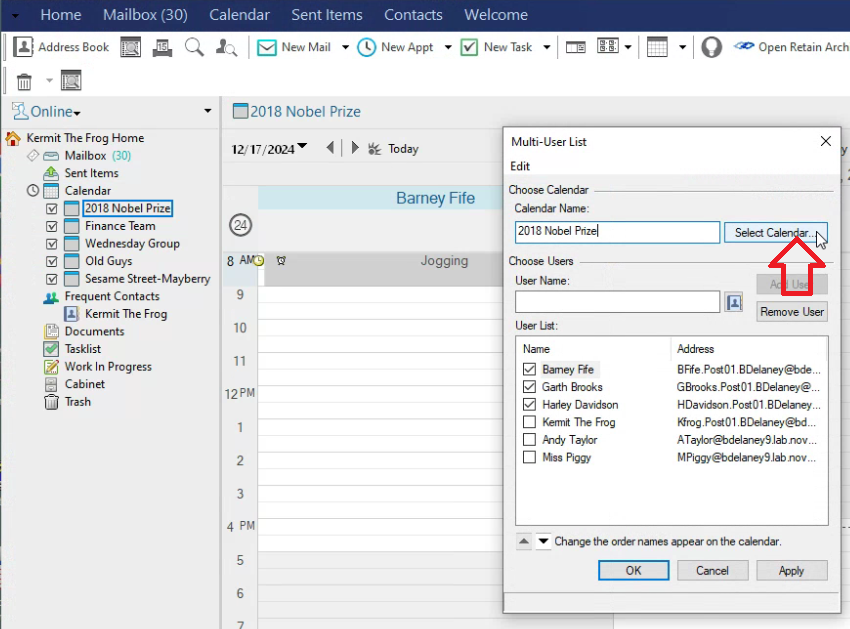Open the New Task dropdown arrow
The height and width of the screenshot is (629, 850).
546,47
